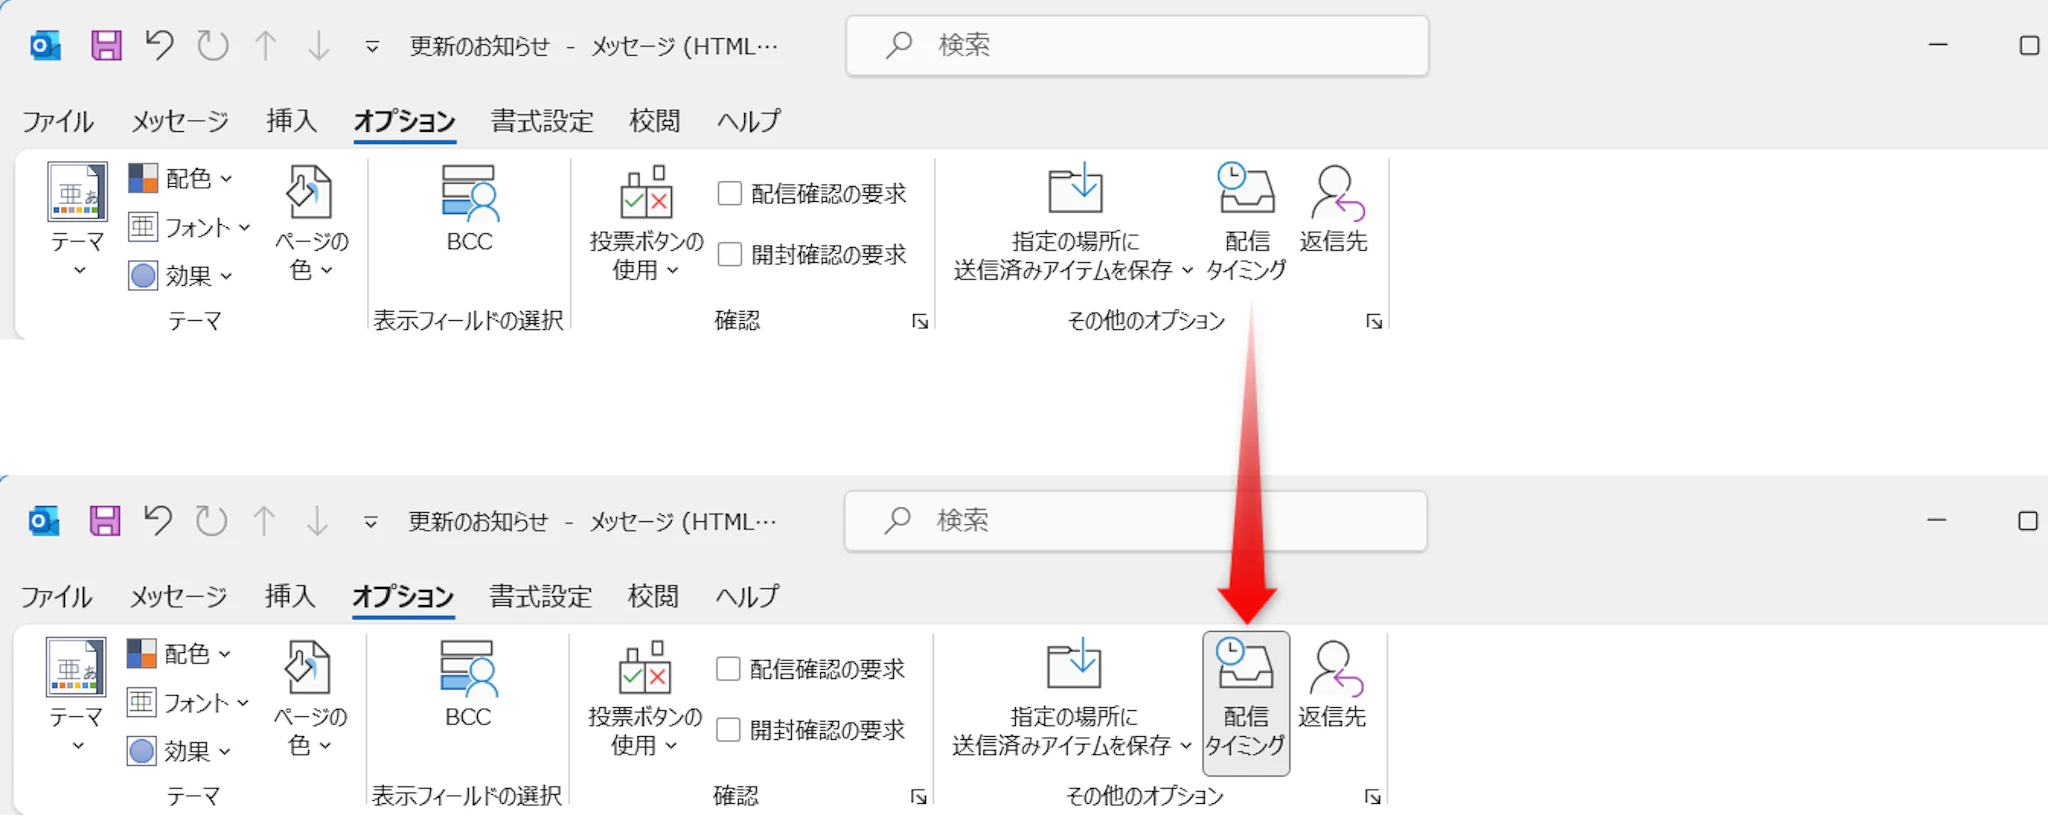Open 投票ボタンの使用 in the lower ribbon
The image size is (2048, 818).
pyautogui.click(x=645, y=699)
